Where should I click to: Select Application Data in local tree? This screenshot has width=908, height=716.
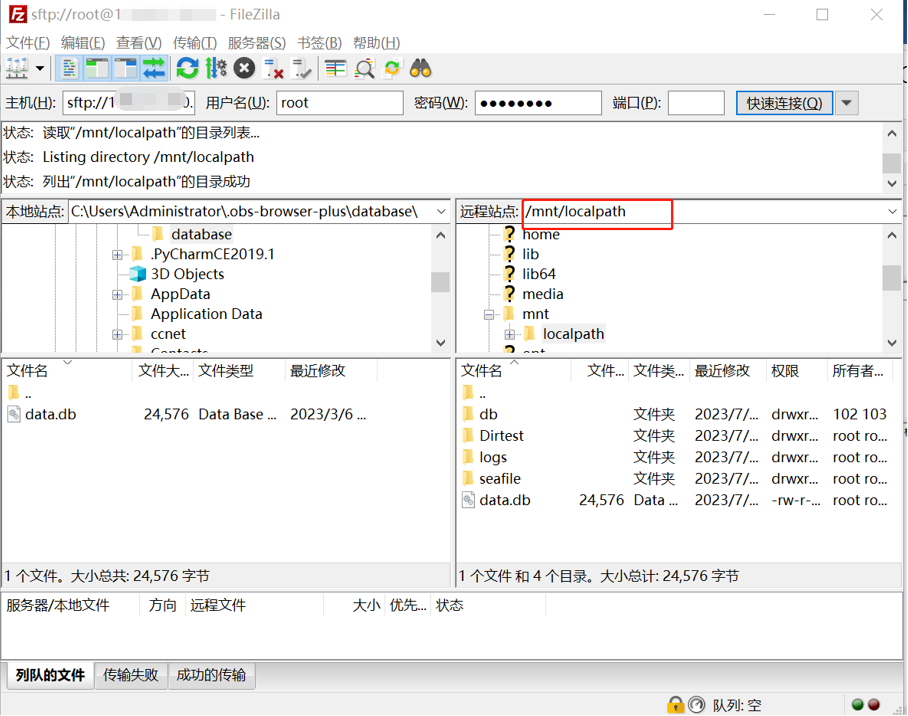(x=207, y=314)
